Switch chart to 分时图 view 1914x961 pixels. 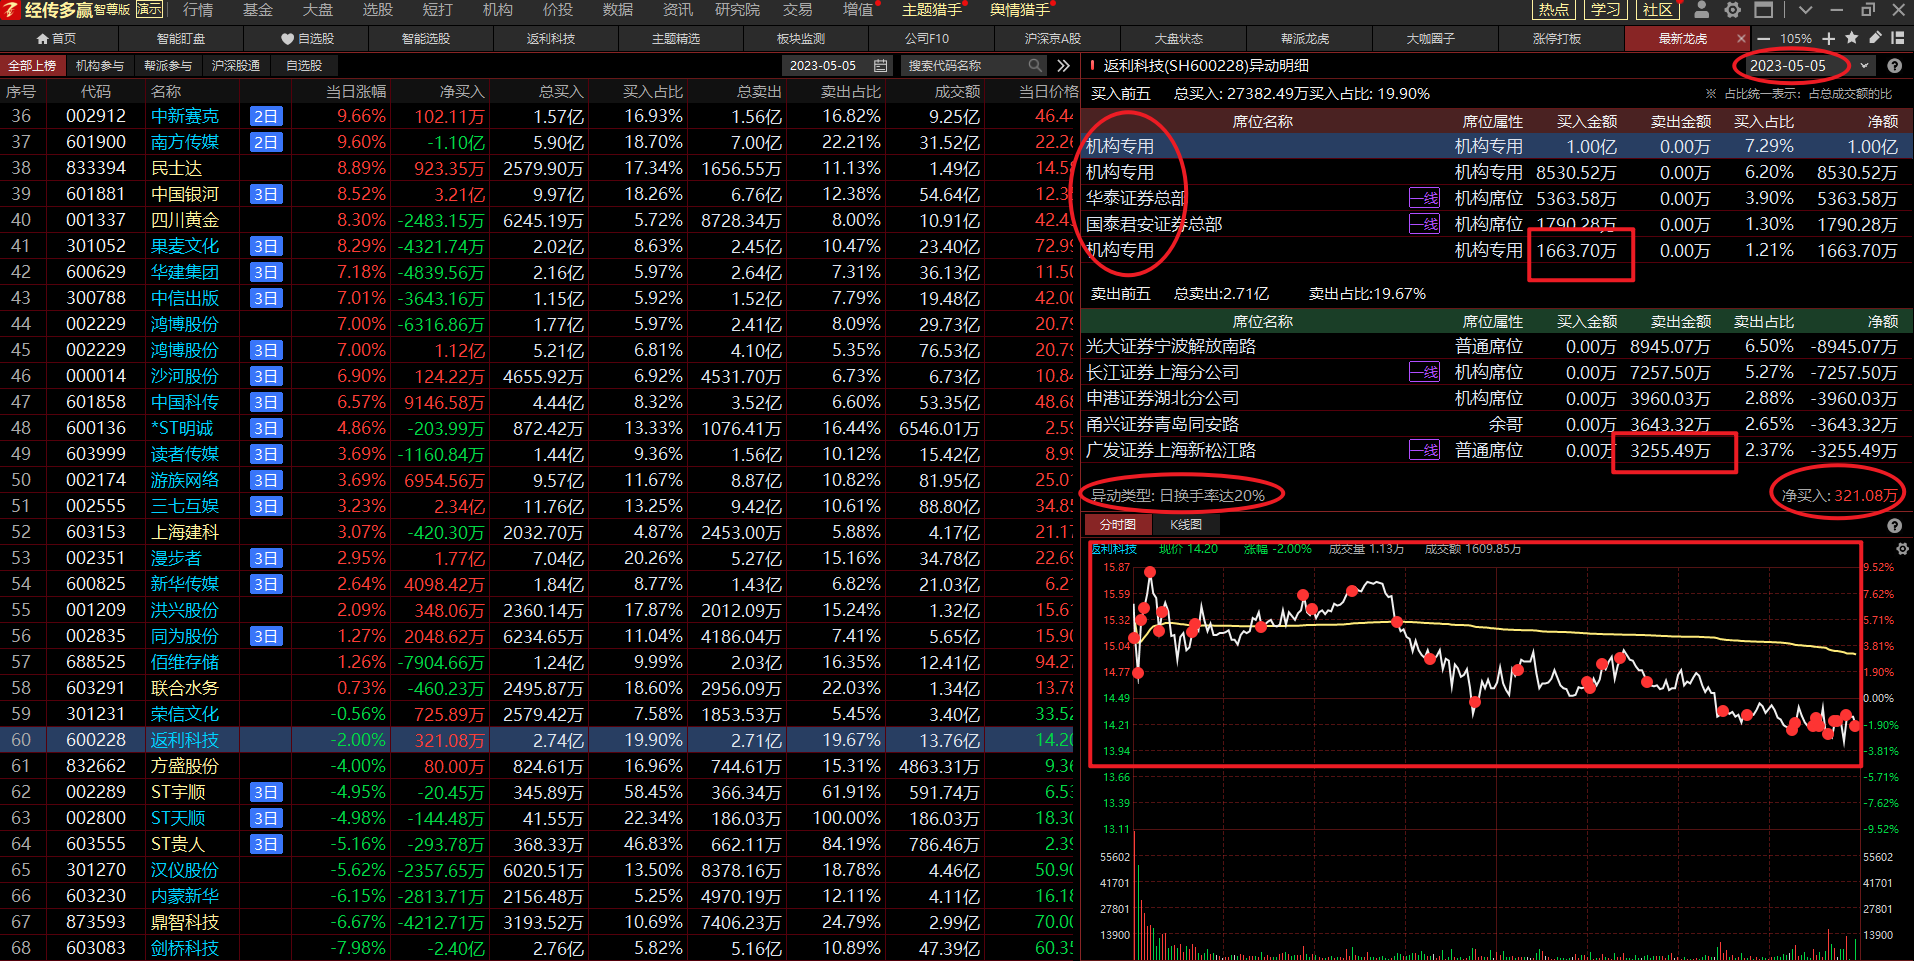(1118, 525)
